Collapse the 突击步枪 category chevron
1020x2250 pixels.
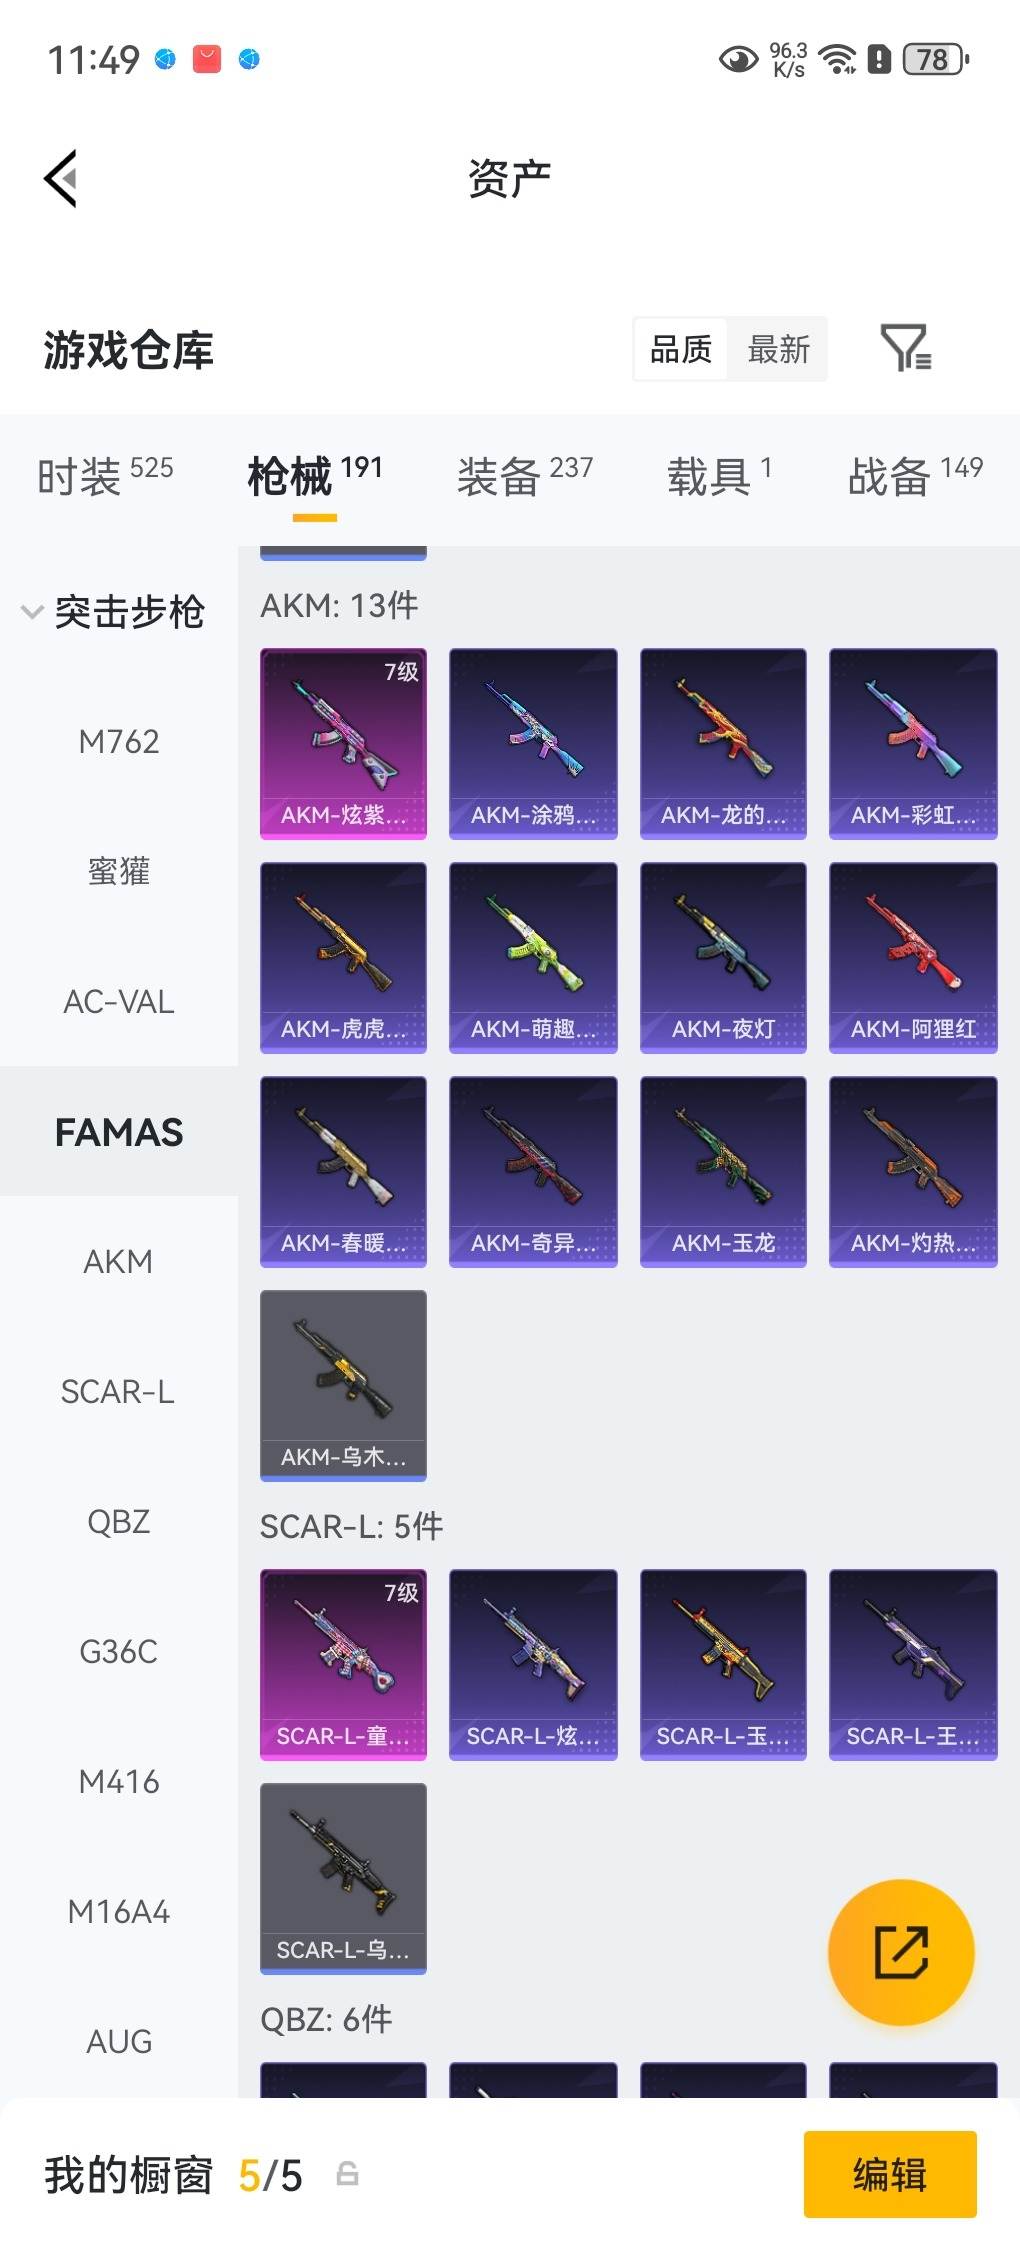coord(32,612)
